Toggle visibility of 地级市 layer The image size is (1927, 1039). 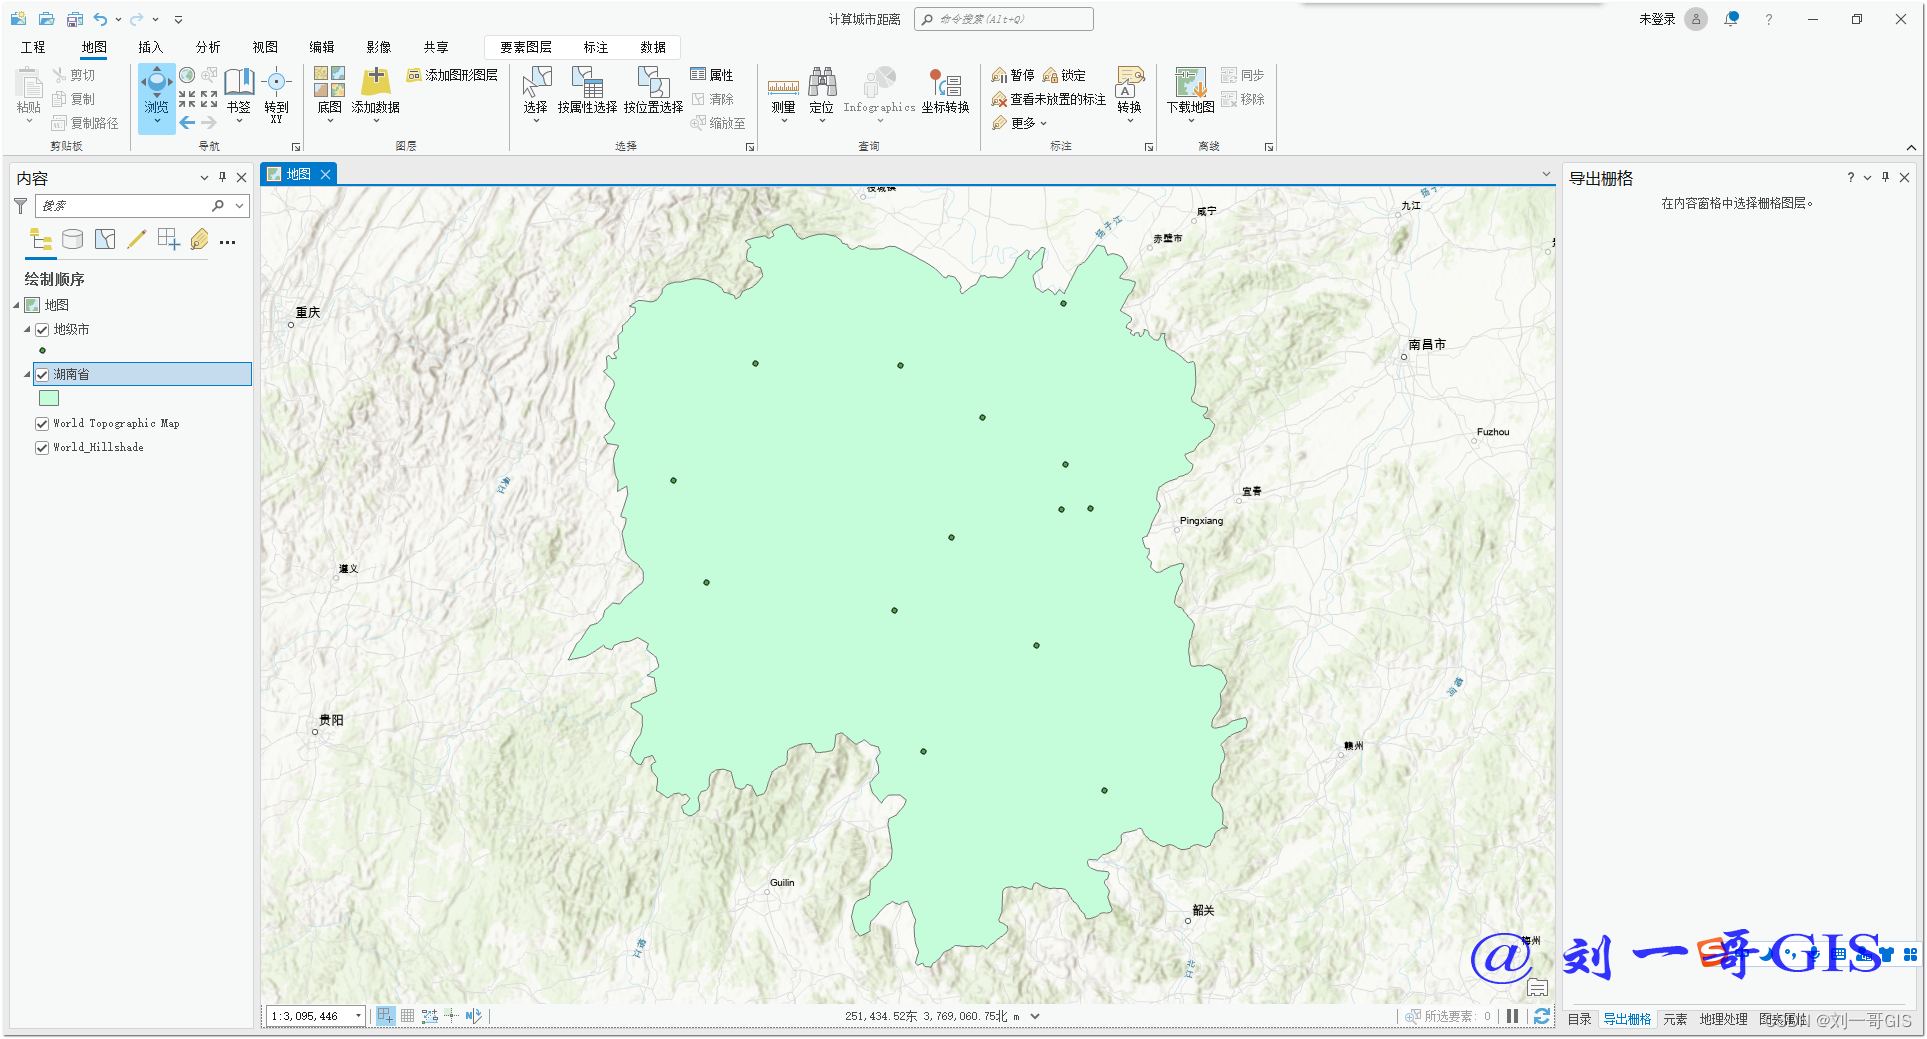(x=42, y=330)
